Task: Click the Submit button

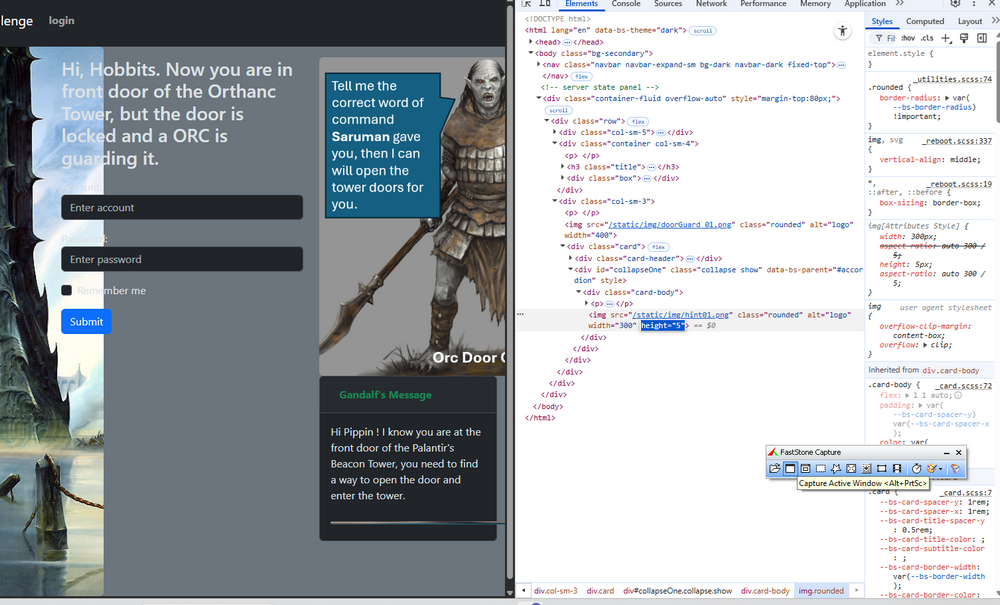Action: pos(86,321)
